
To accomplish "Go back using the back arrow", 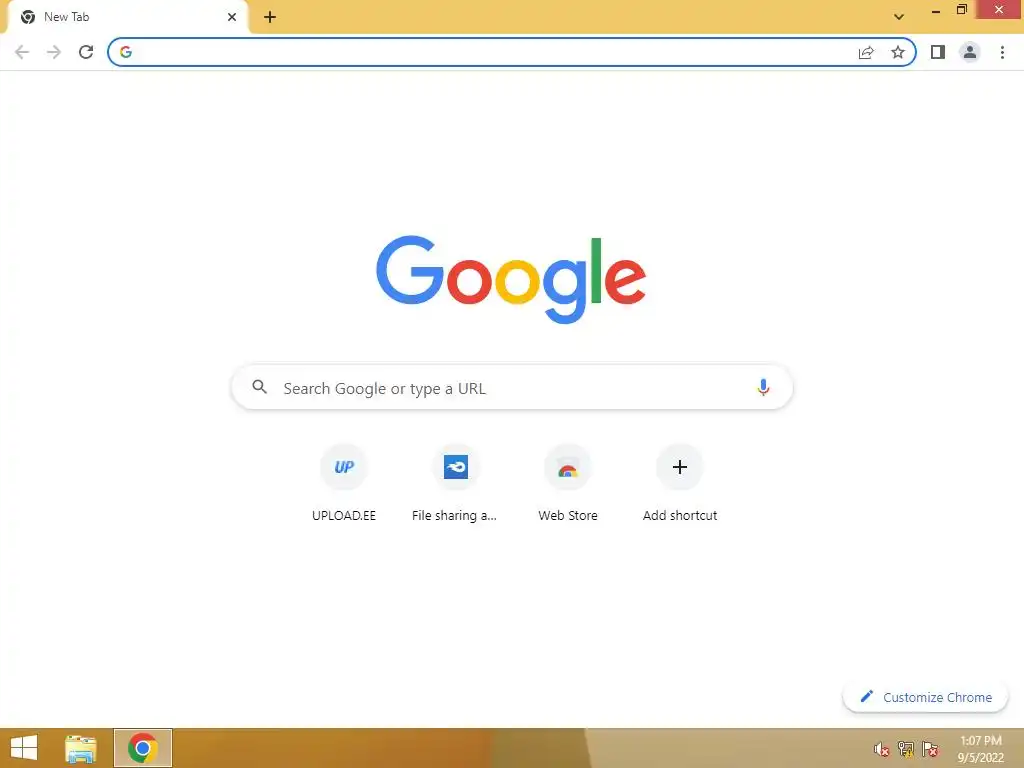I will coord(22,52).
